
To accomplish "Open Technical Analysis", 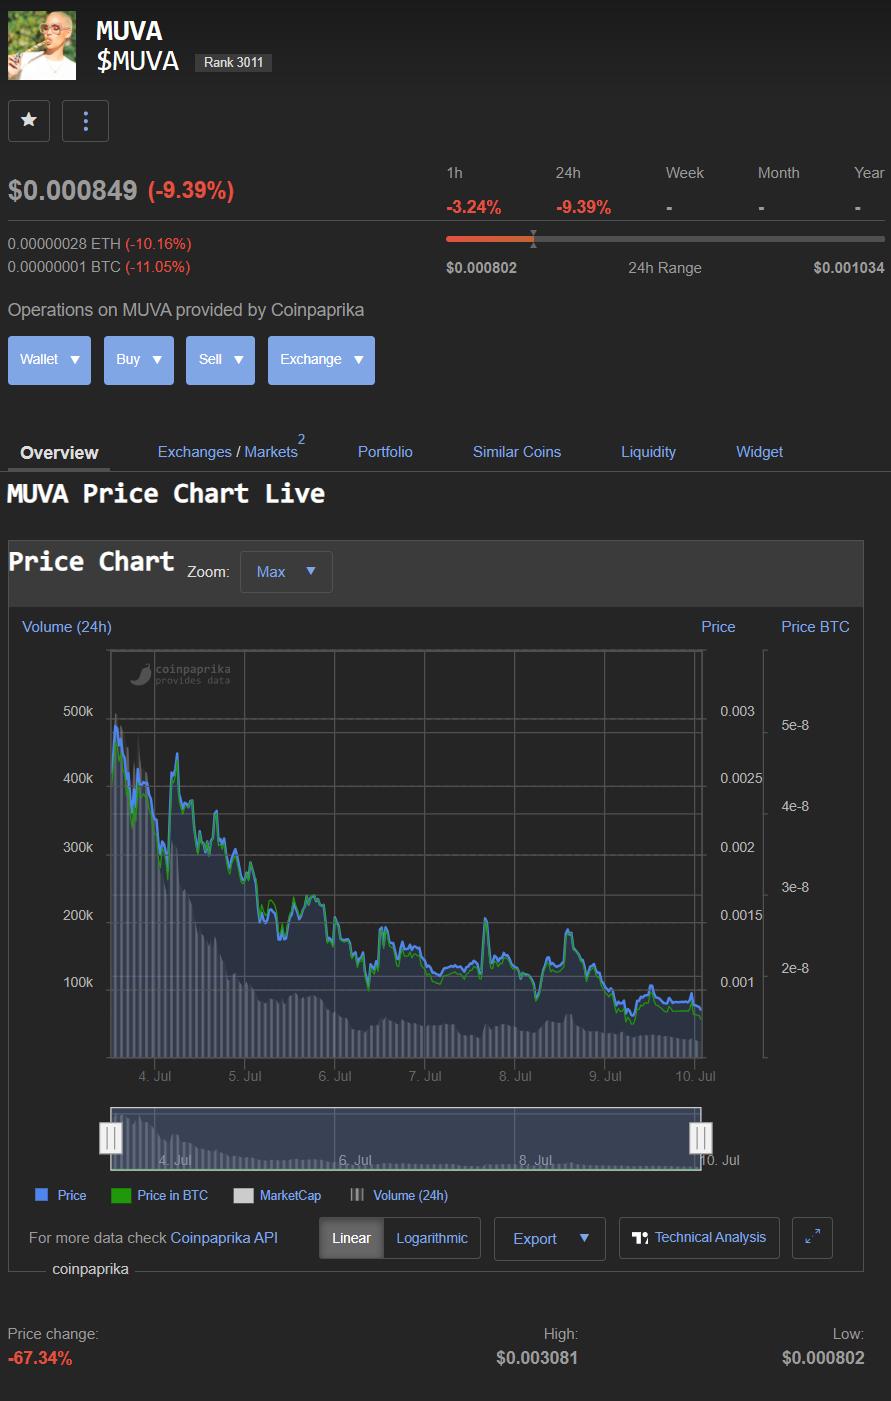I will click(x=699, y=1238).
